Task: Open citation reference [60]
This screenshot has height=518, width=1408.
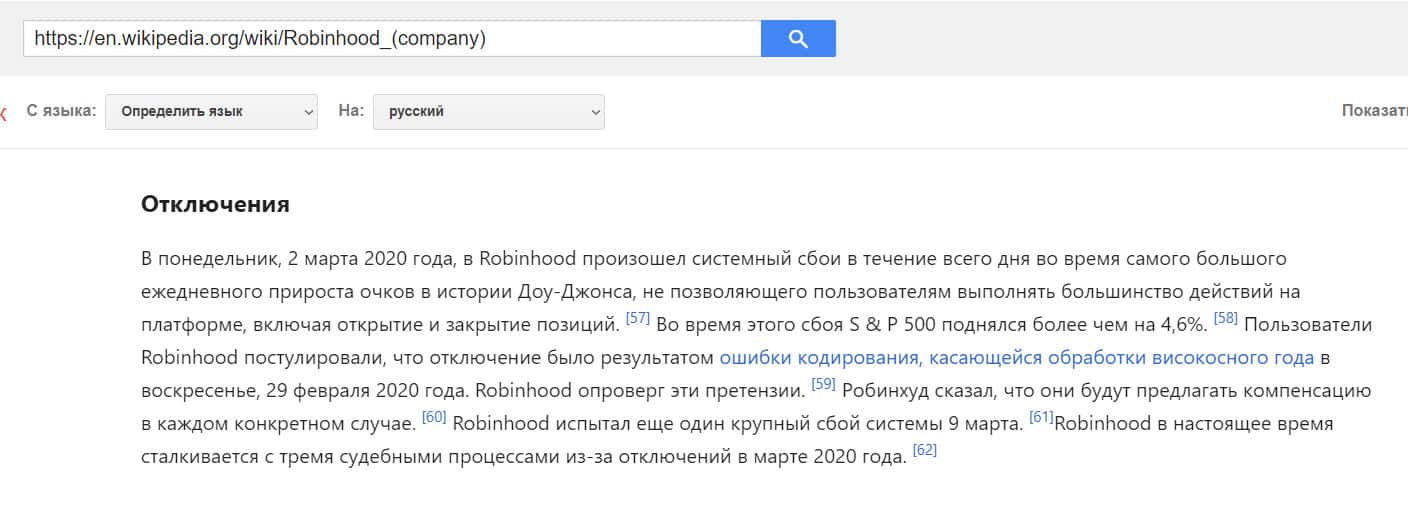Action: pyautogui.click(x=434, y=417)
